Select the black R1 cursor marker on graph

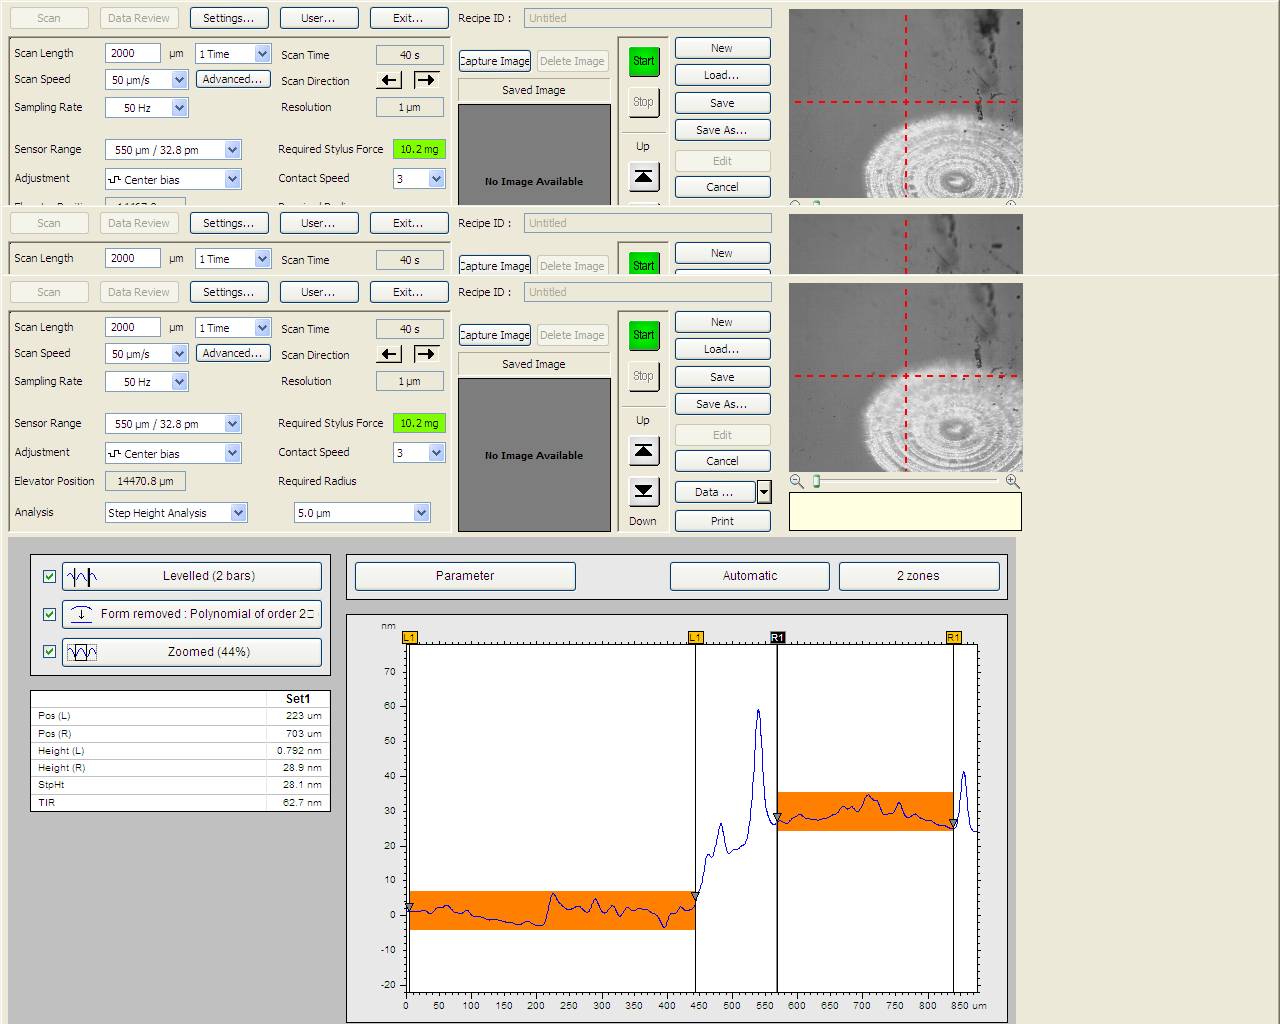coord(777,637)
